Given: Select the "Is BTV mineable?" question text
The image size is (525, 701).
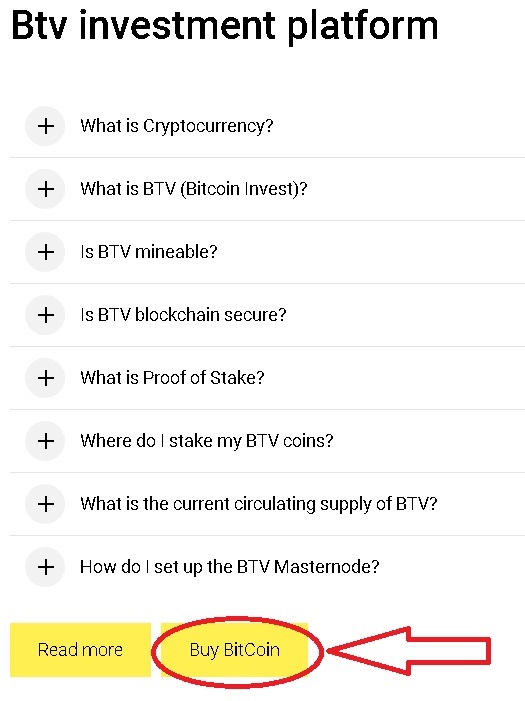Looking at the screenshot, I should tap(148, 252).
